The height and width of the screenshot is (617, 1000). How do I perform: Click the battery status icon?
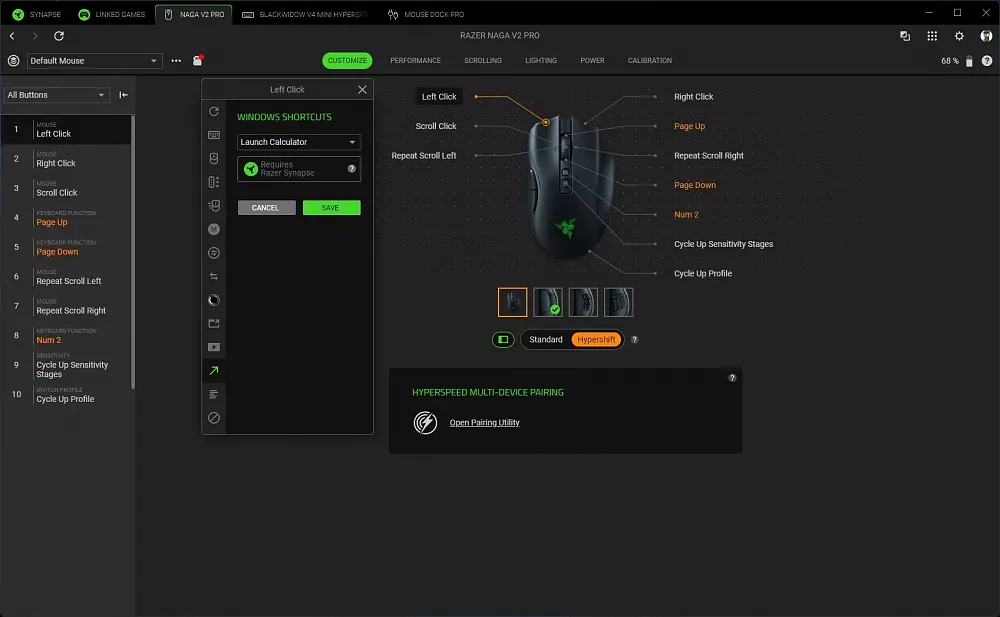969,61
